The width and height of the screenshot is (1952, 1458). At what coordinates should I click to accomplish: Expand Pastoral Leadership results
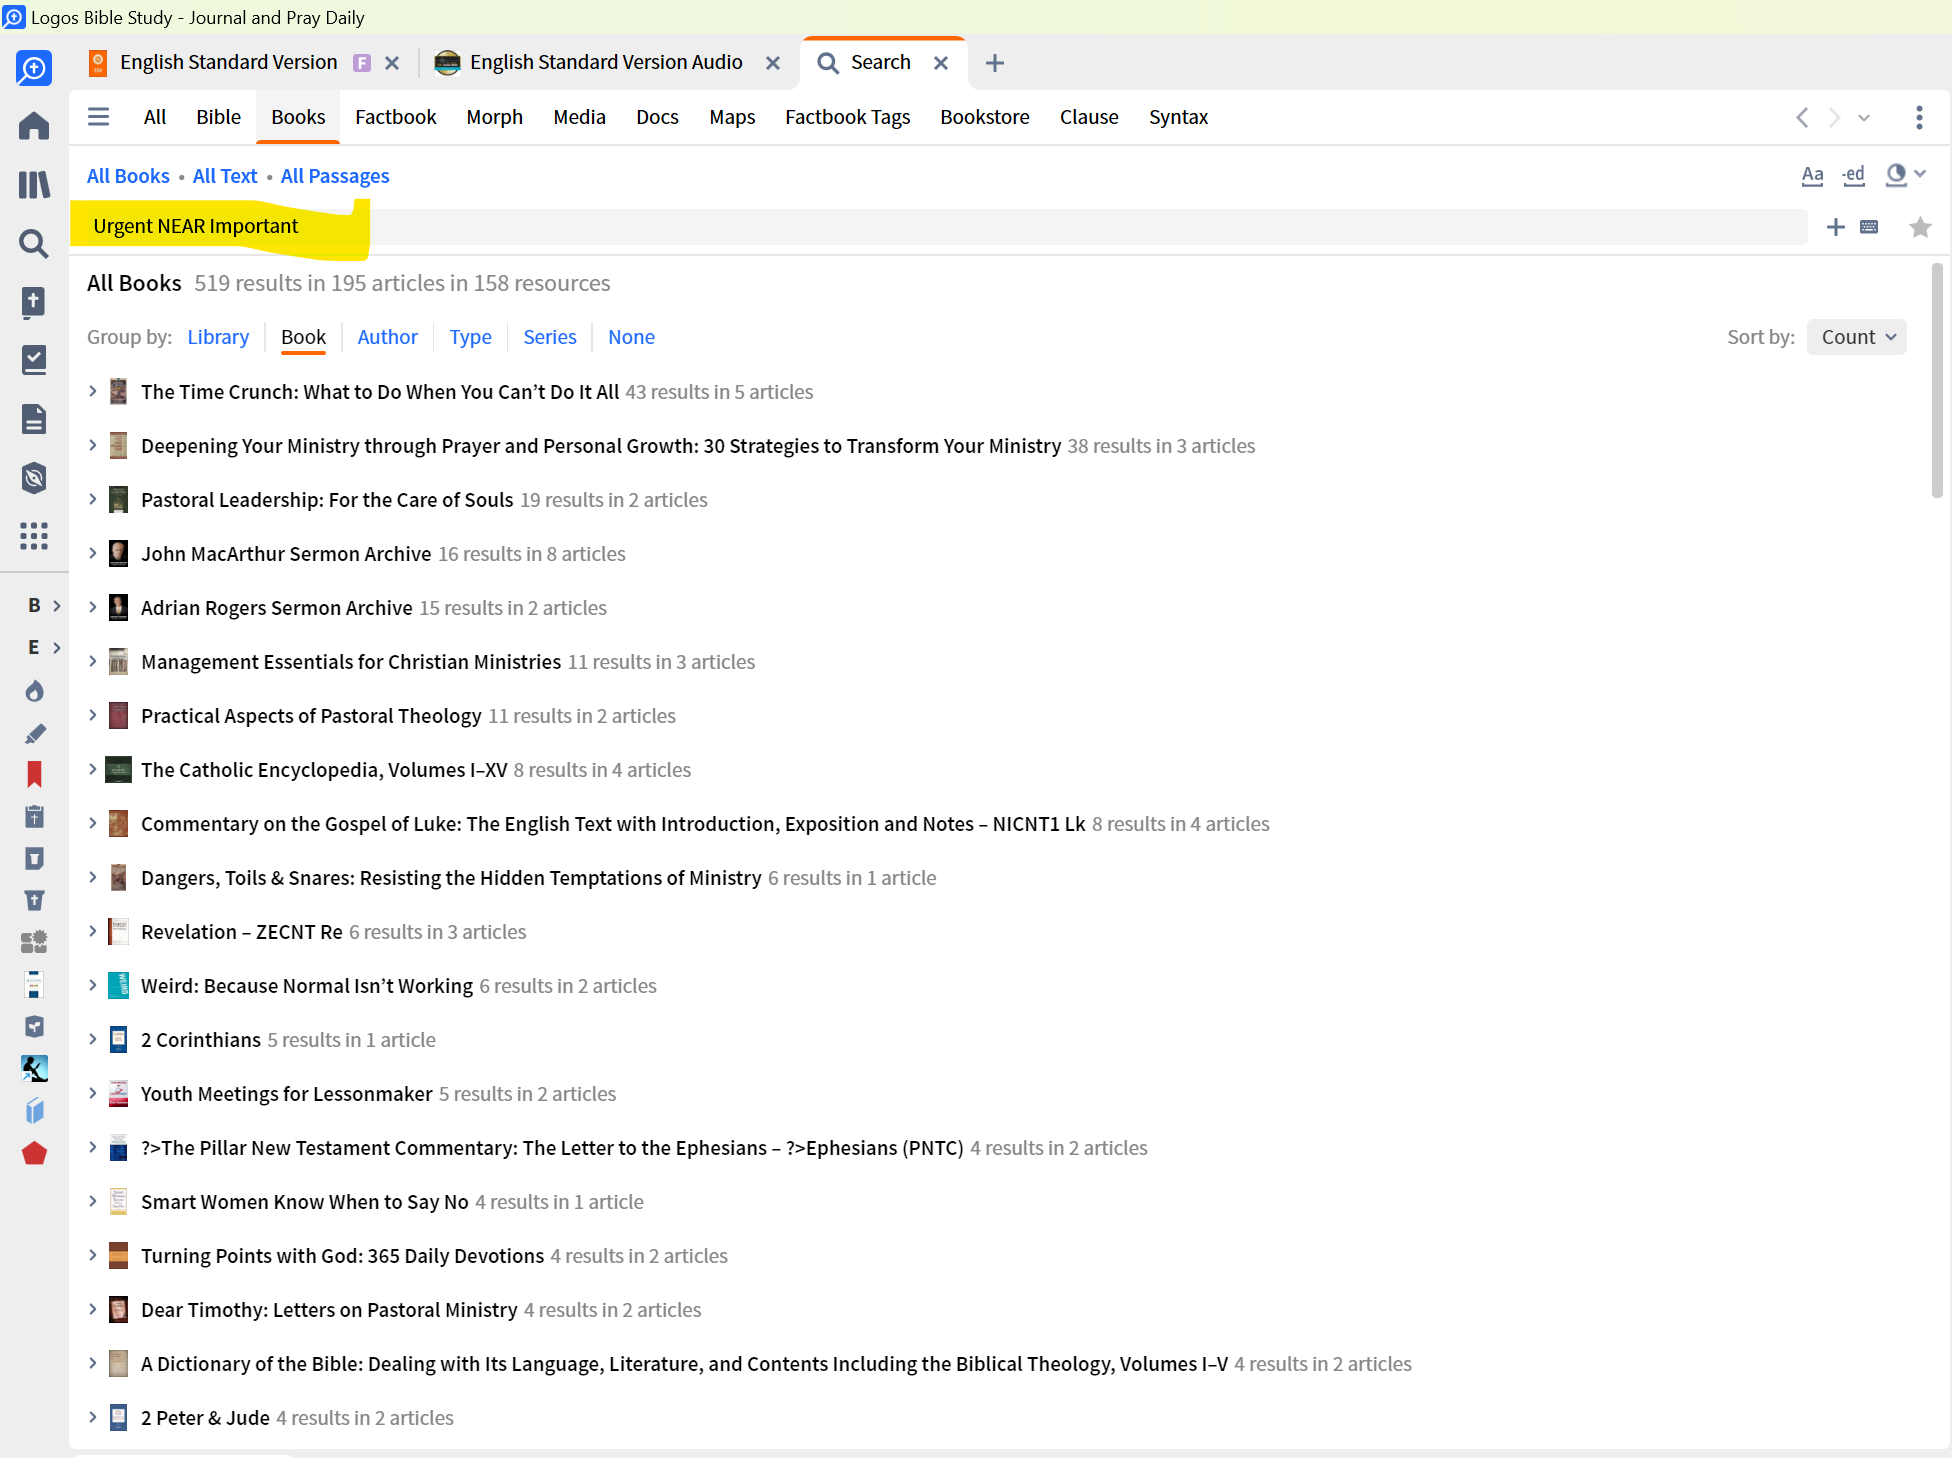point(92,499)
